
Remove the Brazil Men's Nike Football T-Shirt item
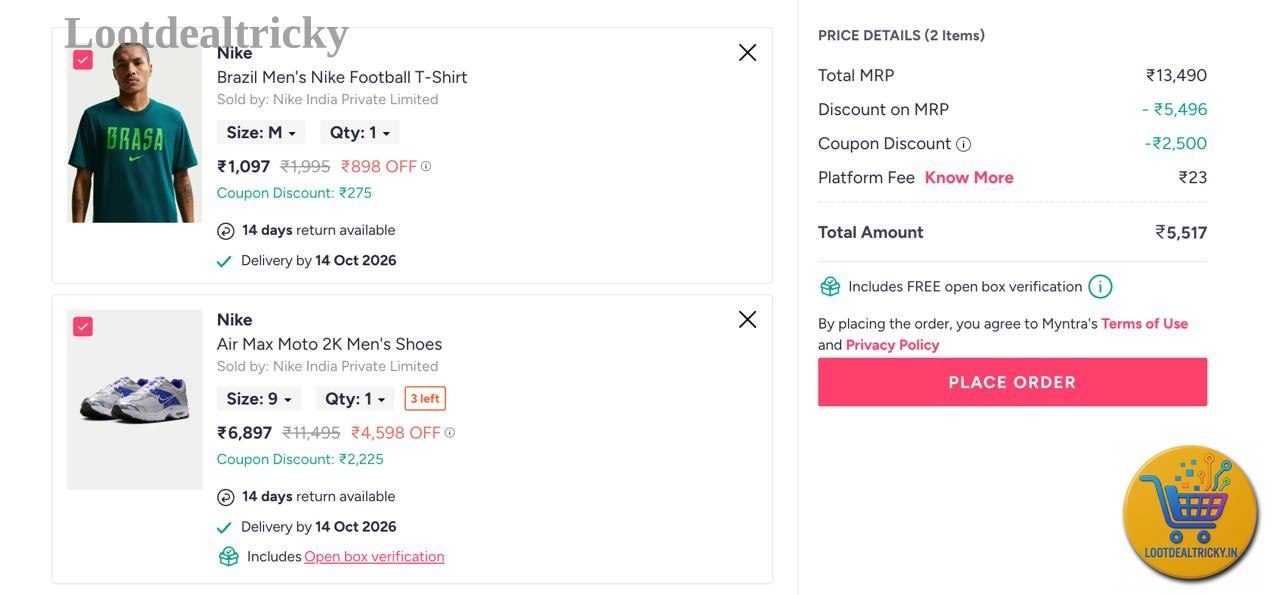[747, 53]
